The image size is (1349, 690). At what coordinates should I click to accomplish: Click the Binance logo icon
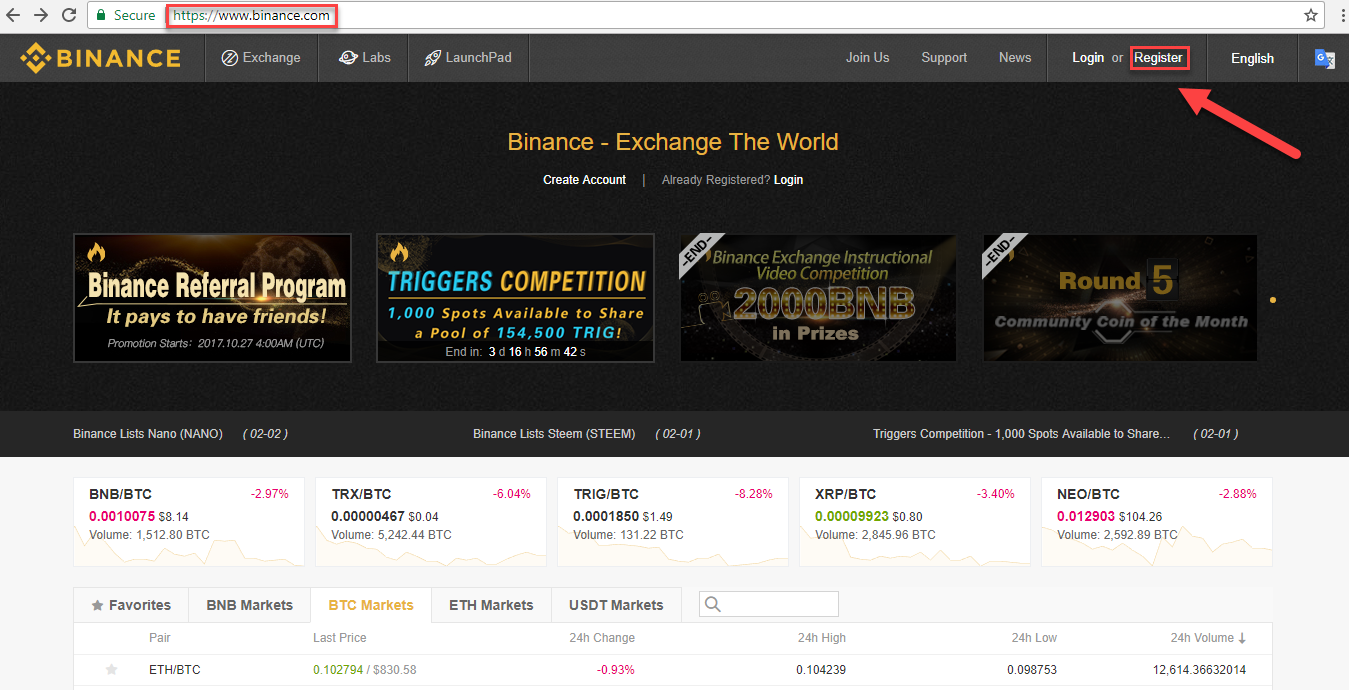[36, 58]
